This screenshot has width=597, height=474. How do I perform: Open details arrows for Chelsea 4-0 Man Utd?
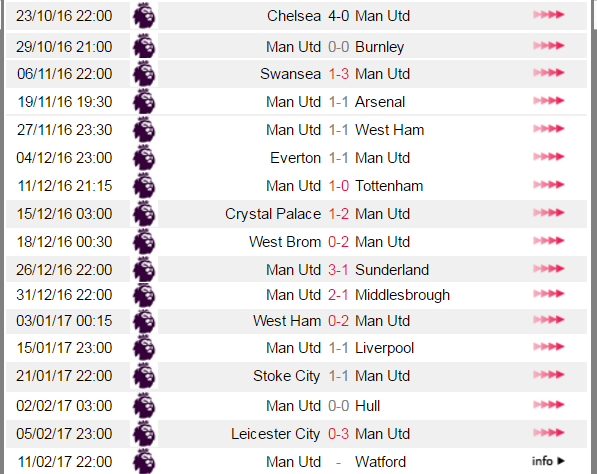coord(548,15)
